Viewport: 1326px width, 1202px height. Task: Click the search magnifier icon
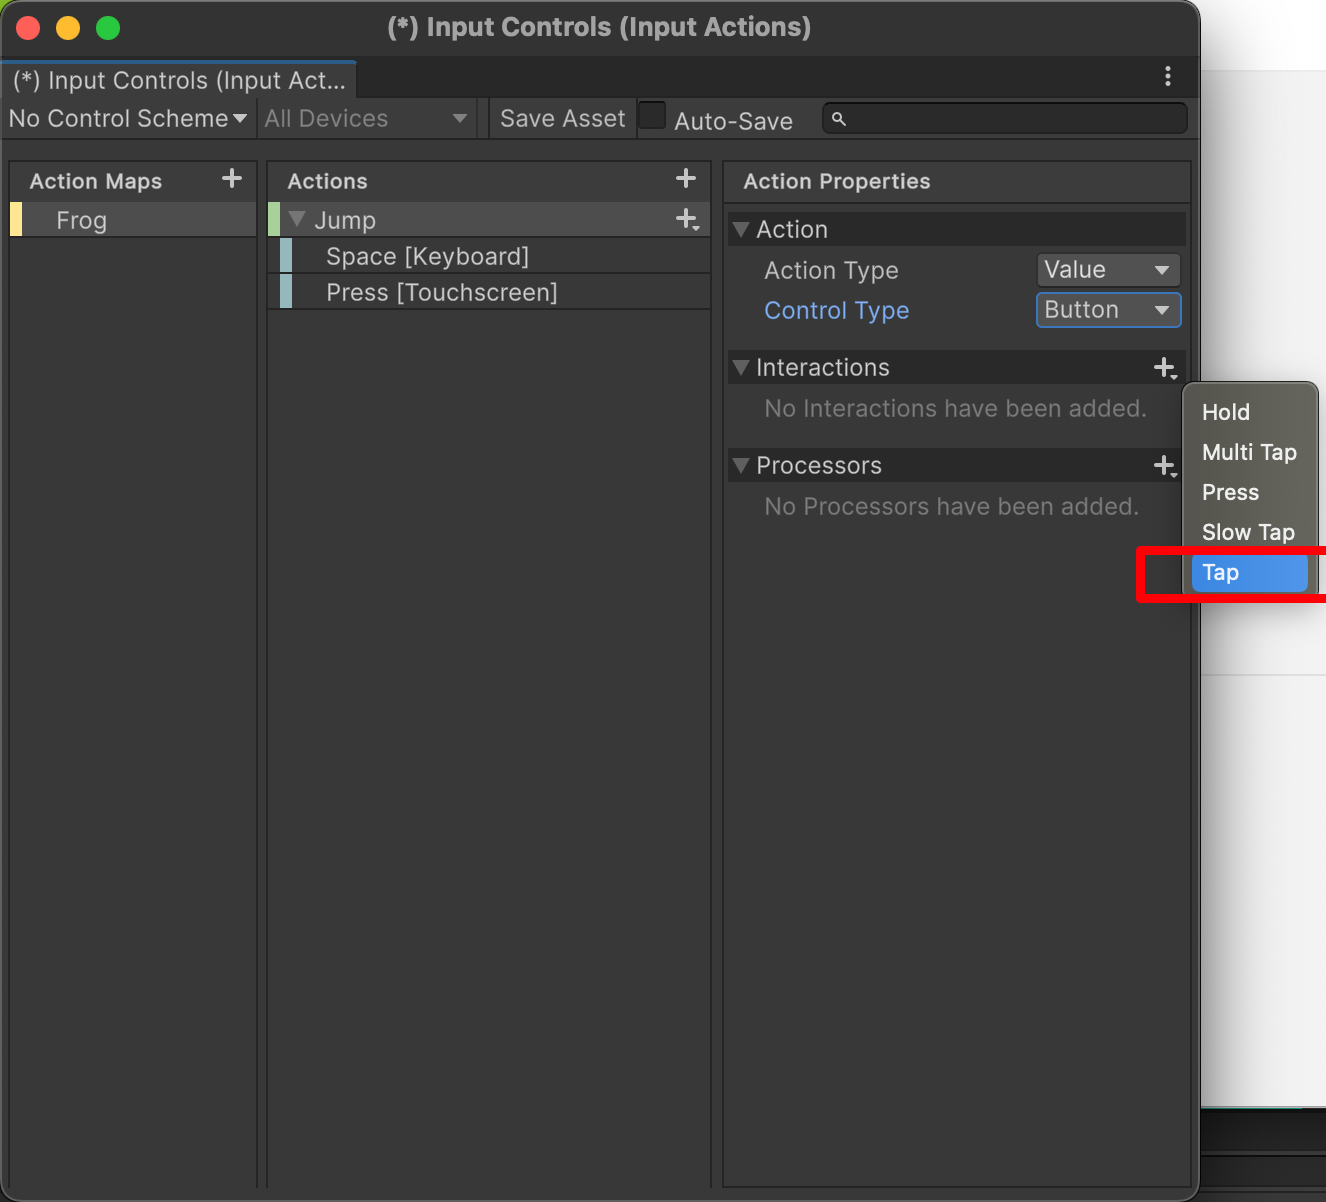click(839, 119)
